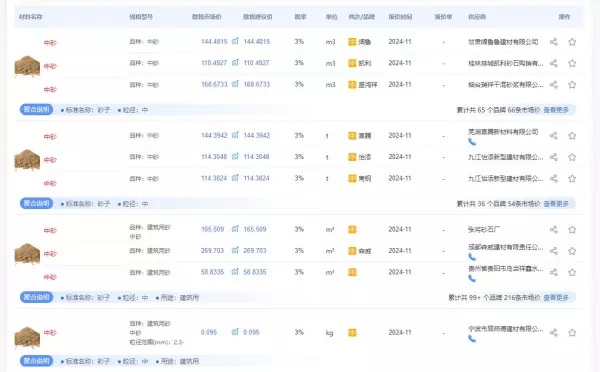
Task: Share the 269.703 price row
Action: 553,251
